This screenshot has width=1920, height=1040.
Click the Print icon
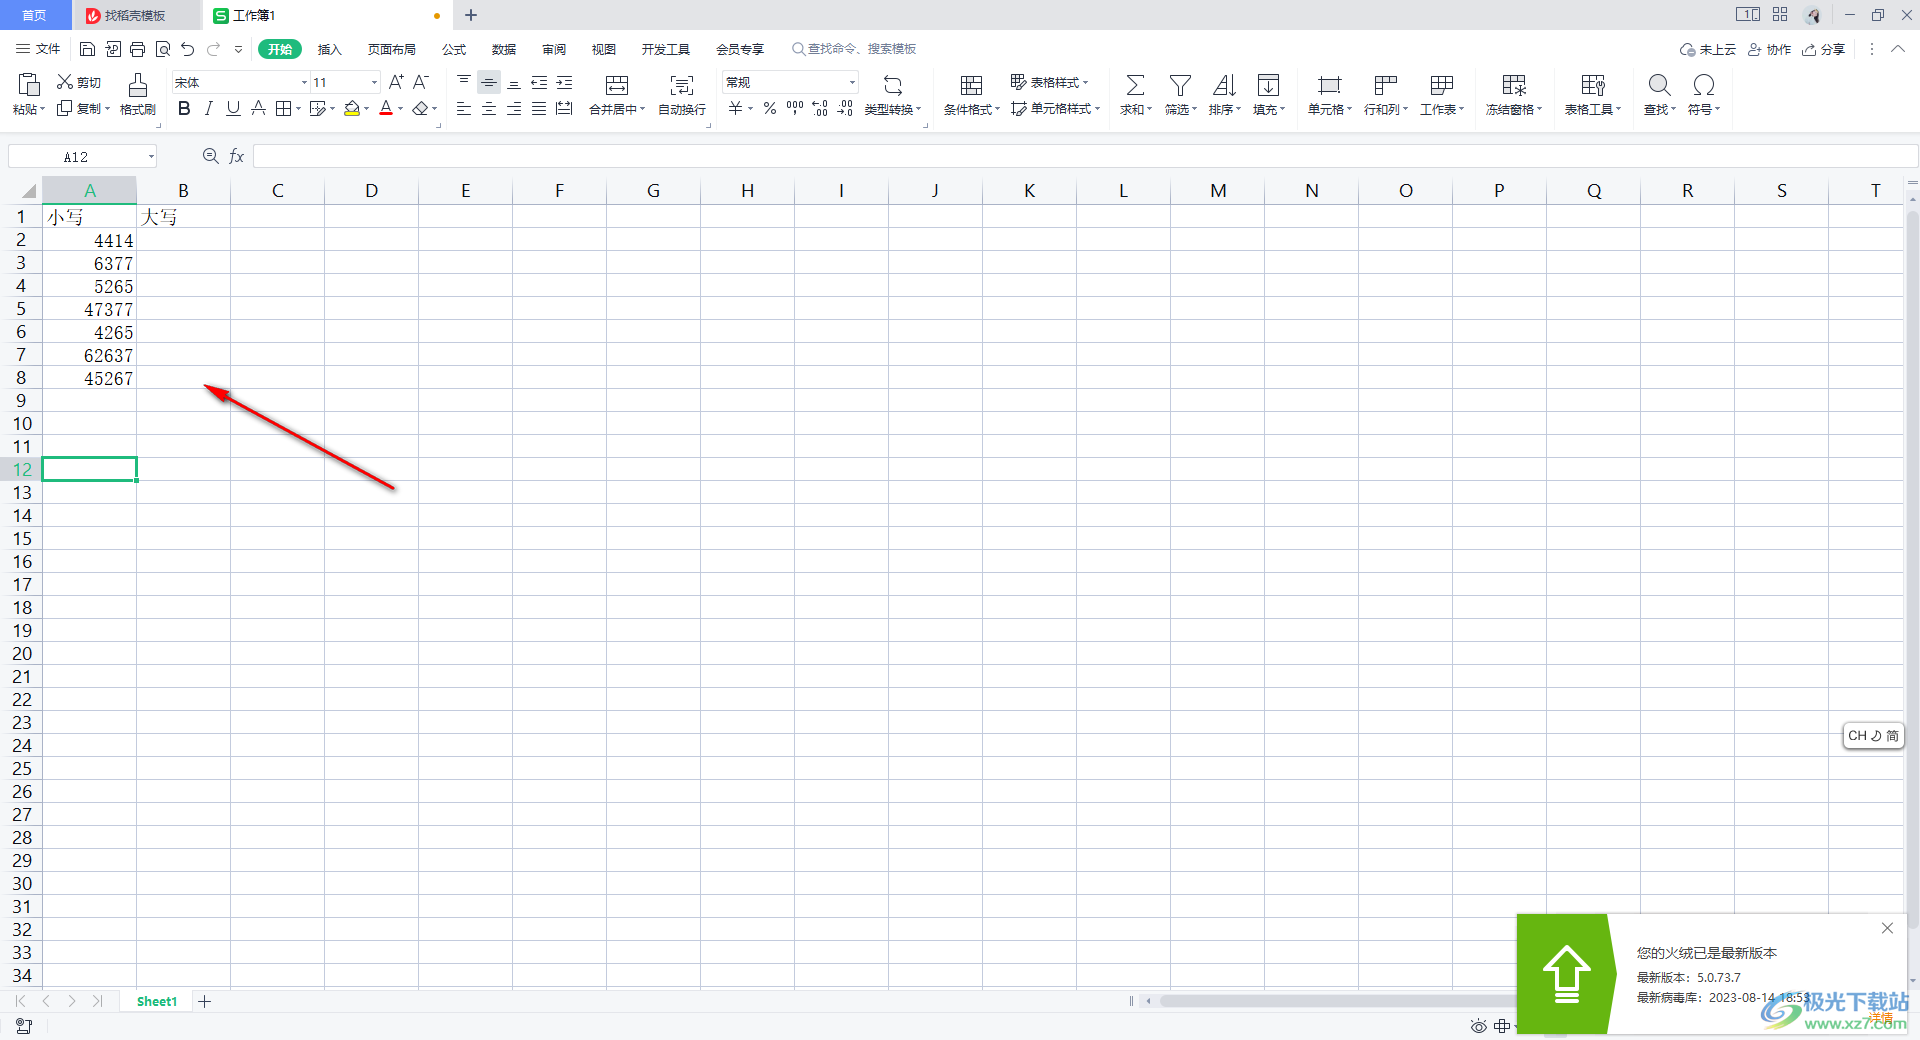point(137,49)
